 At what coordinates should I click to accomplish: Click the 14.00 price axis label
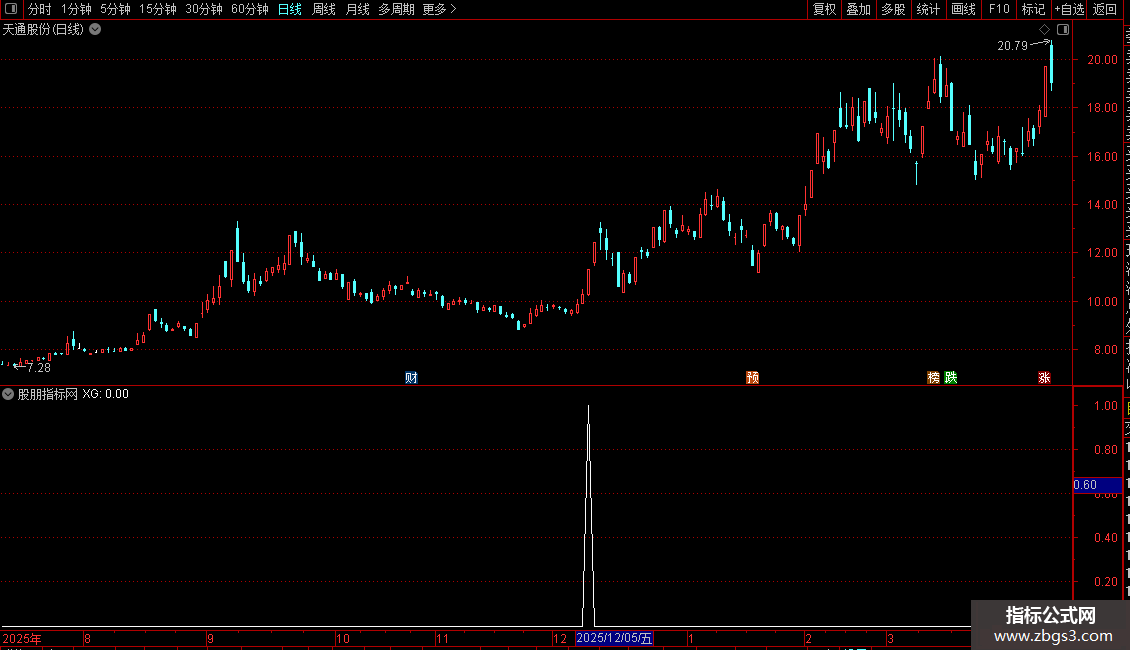pyautogui.click(x=1102, y=205)
